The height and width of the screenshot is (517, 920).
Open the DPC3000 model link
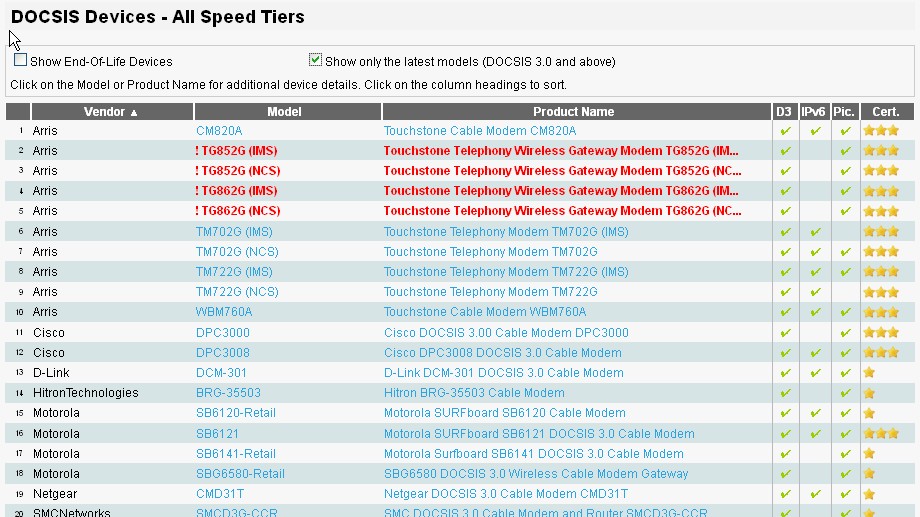pyautogui.click(x=223, y=333)
